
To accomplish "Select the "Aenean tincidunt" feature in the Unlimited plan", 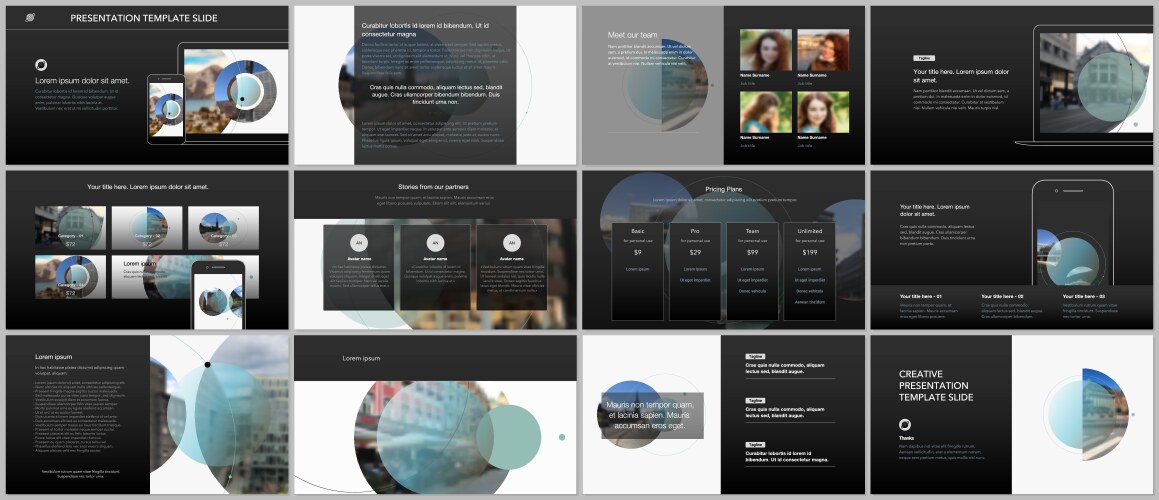I will (x=809, y=302).
